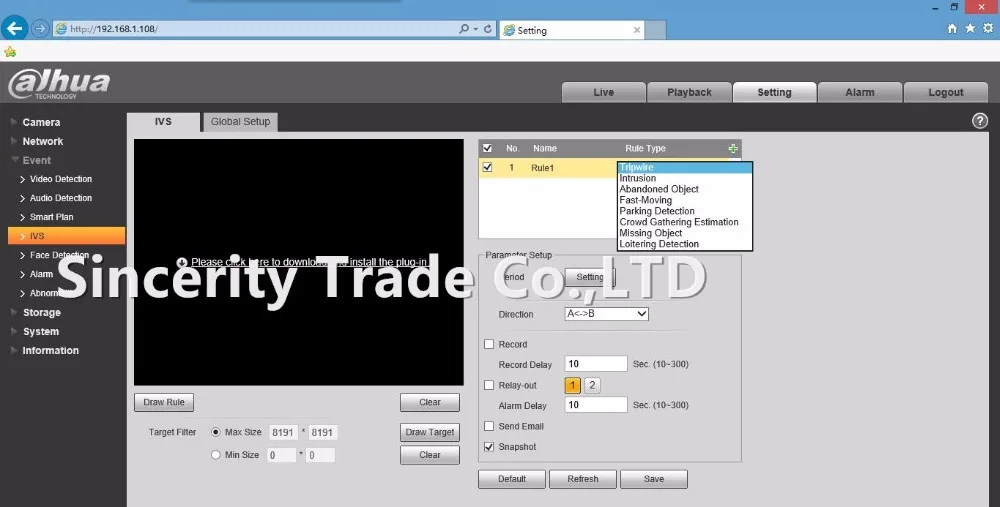Open Video Detection in sidebar
The width and height of the screenshot is (1000, 507).
click(x=61, y=179)
